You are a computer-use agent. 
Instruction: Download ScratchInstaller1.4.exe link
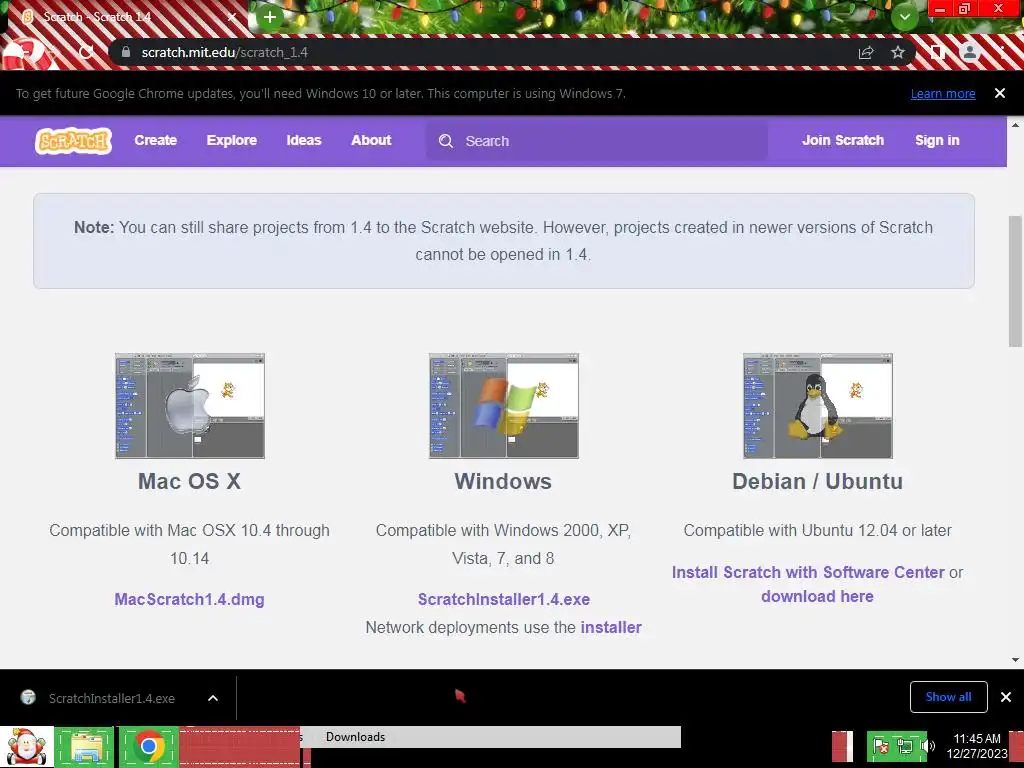(504, 600)
